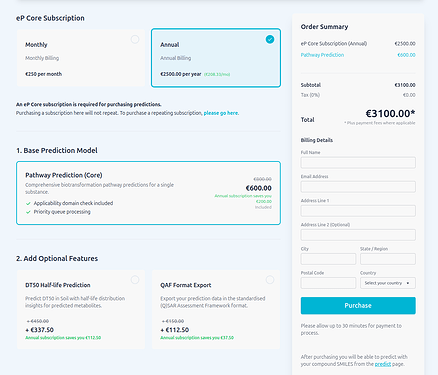
Task: Click the Applicability domain check green checkmark
Action: [x=28, y=203]
